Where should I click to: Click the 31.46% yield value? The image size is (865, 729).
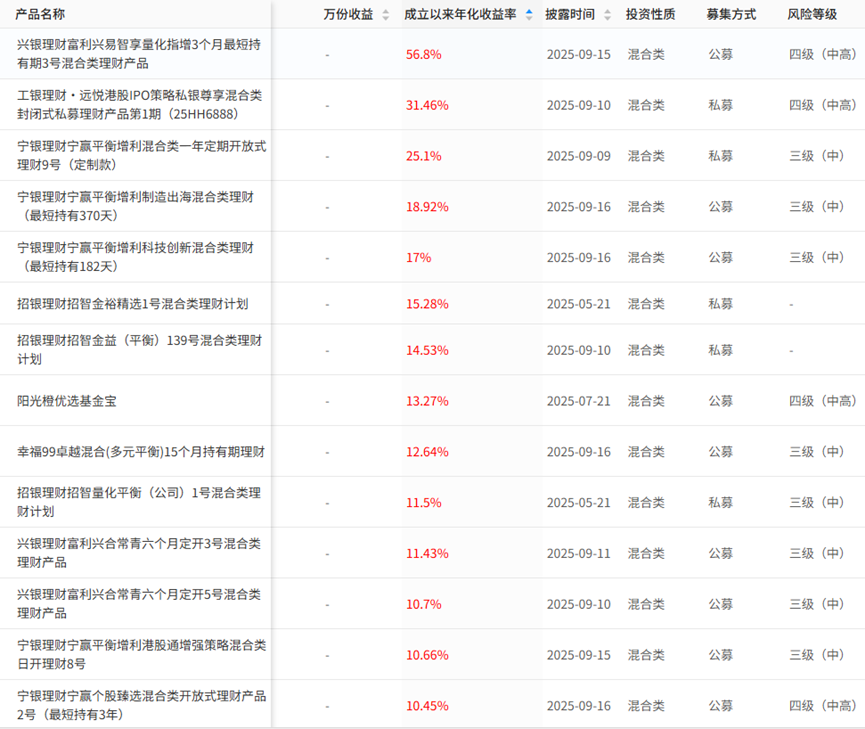tap(427, 105)
